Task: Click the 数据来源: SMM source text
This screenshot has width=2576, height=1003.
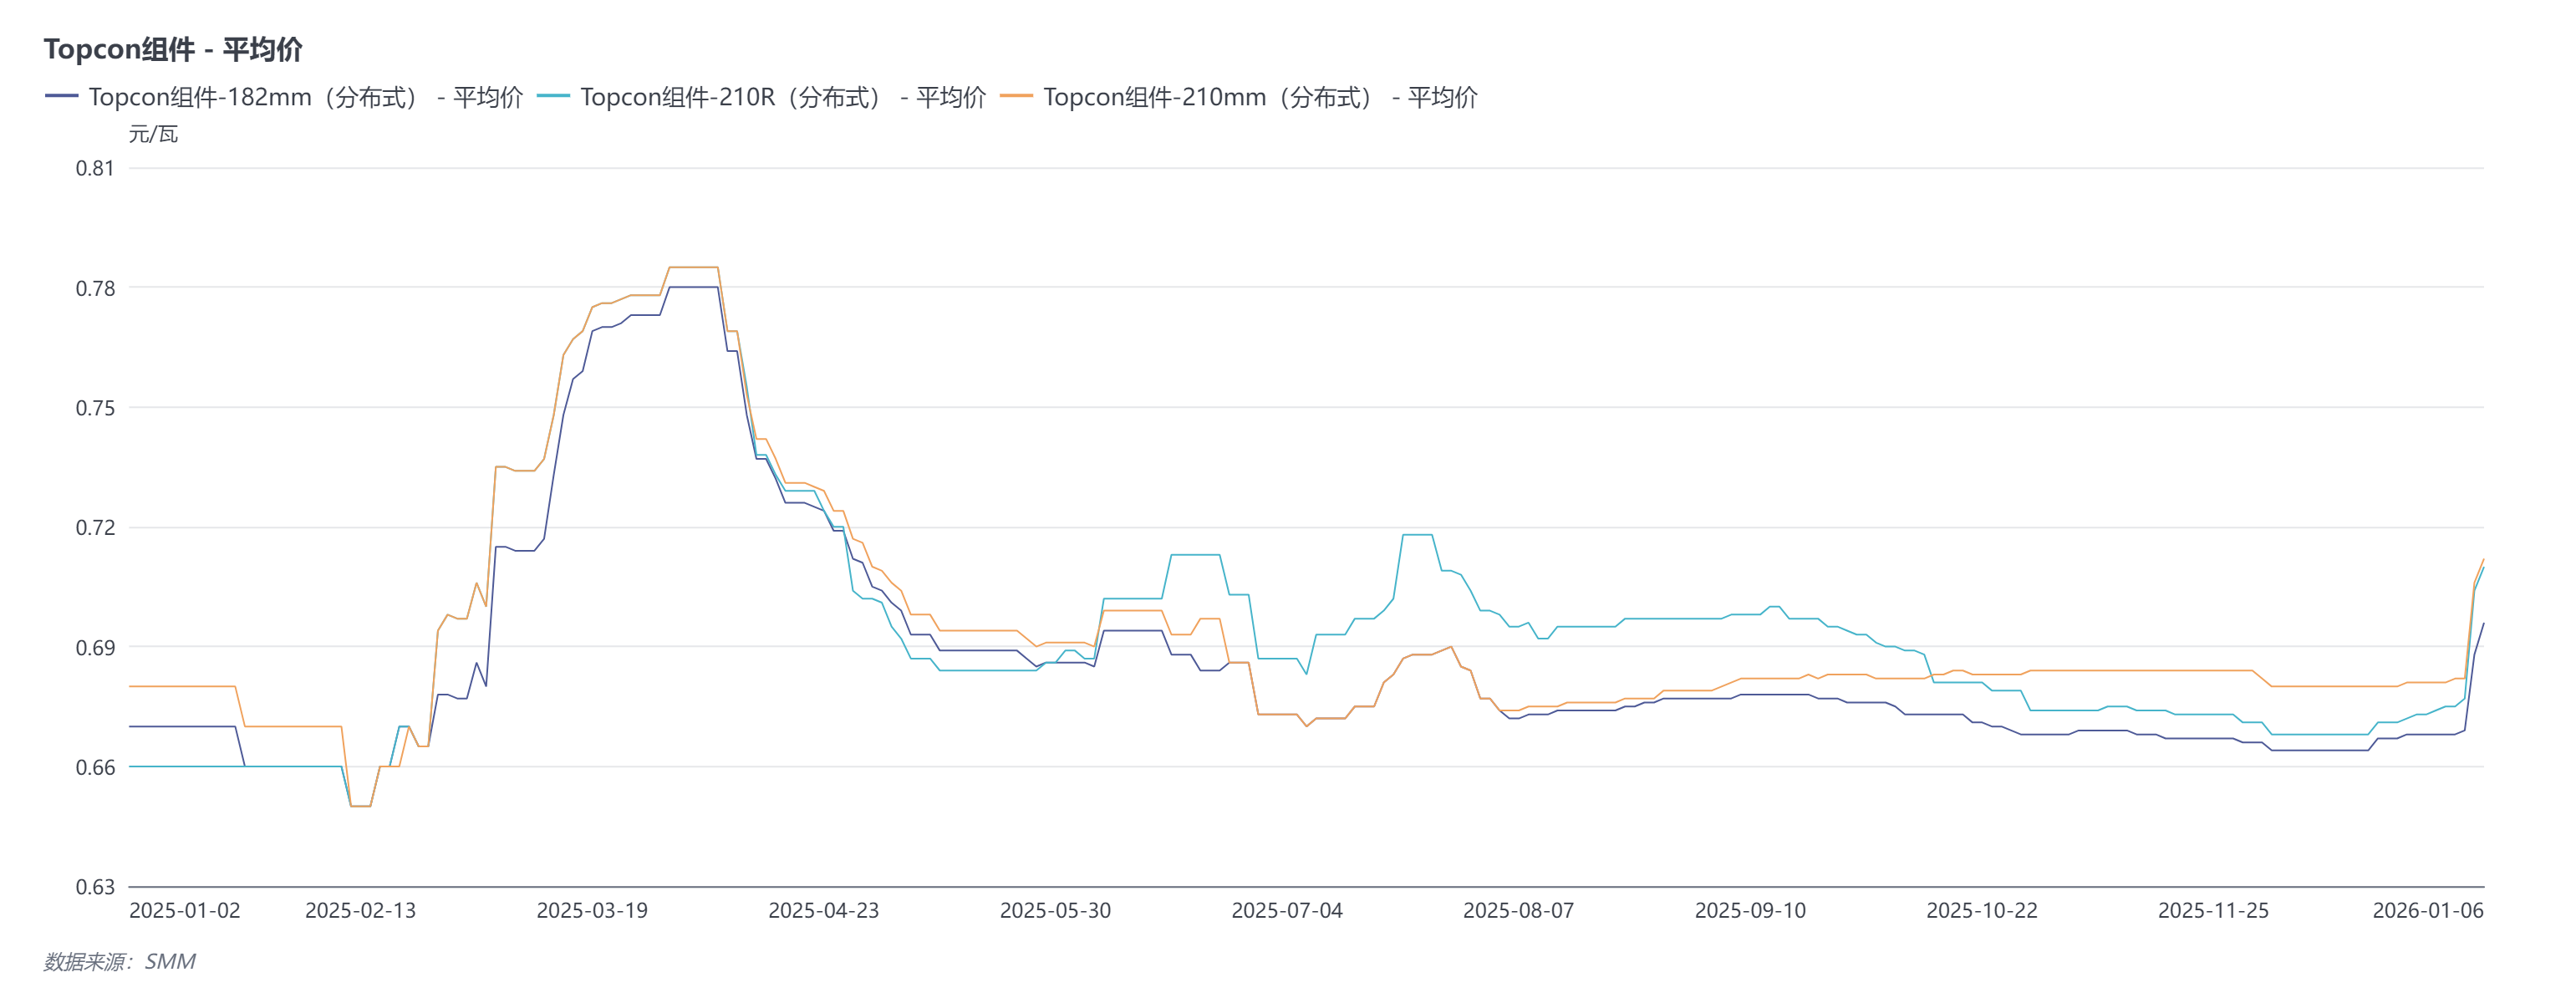Action: point(120,962)
